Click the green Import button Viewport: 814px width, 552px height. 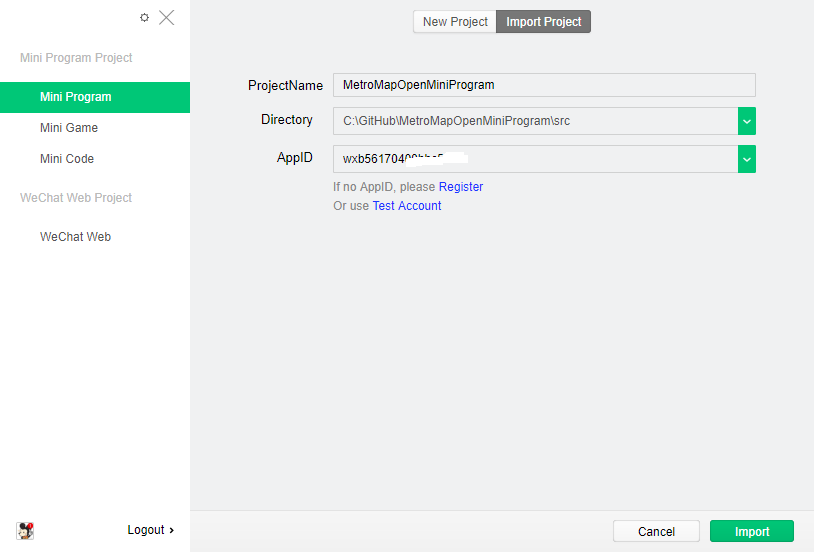coord(752,531)
